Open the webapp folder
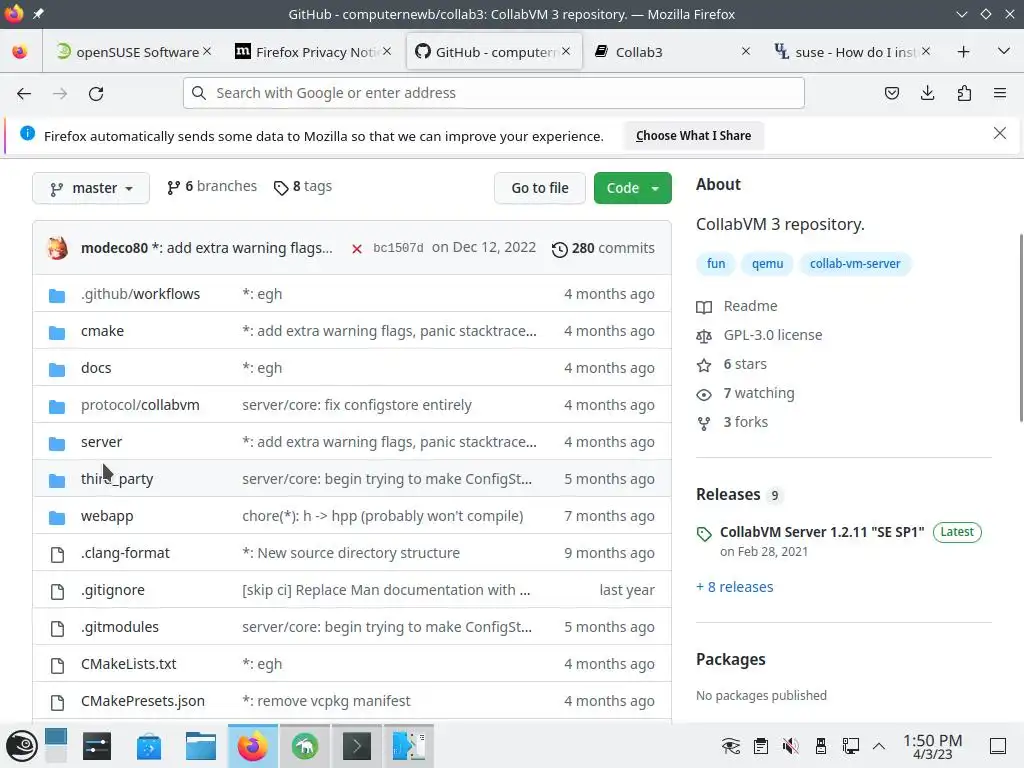The width and height of the screenshot is (1024, 768). pos(107,516)
